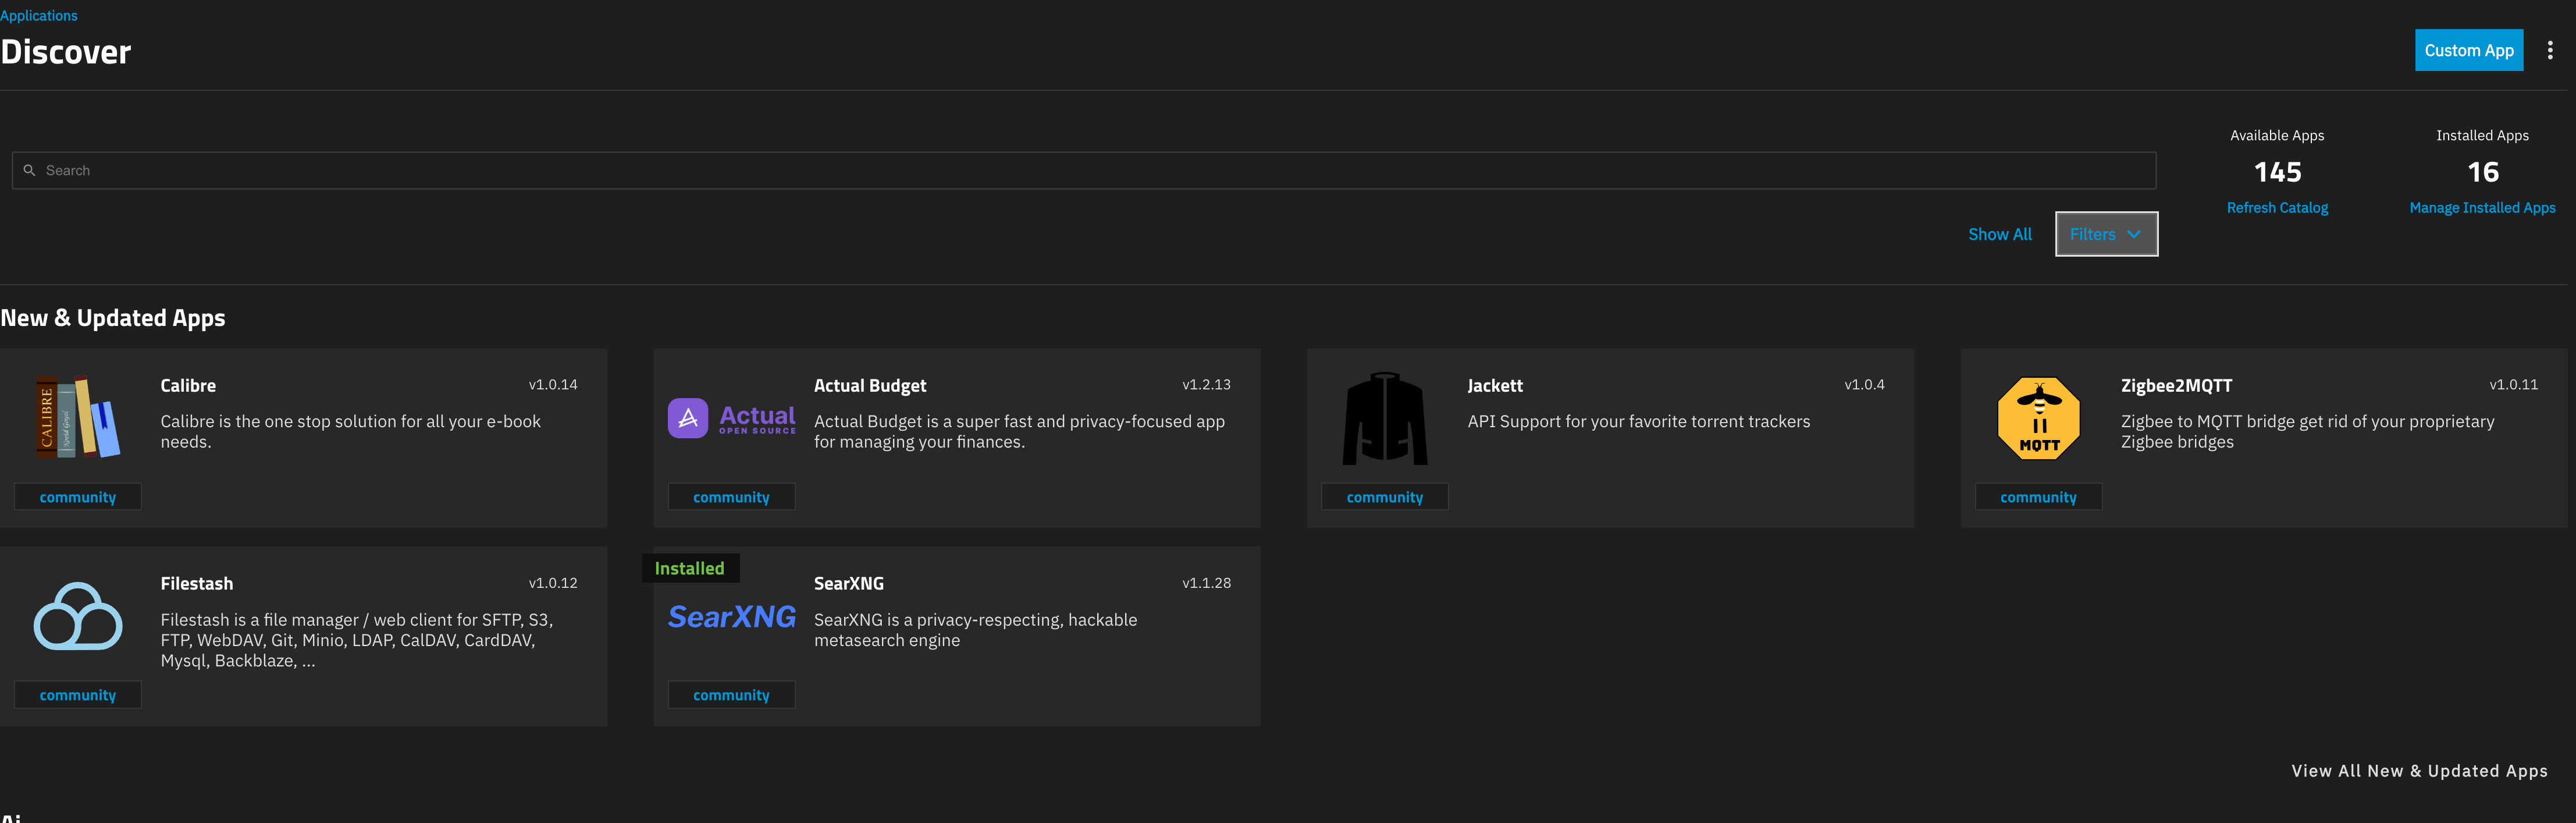2576x823 pixels.
Task: Click community tag on Filestash card
Action: click(x=78, y=695)
